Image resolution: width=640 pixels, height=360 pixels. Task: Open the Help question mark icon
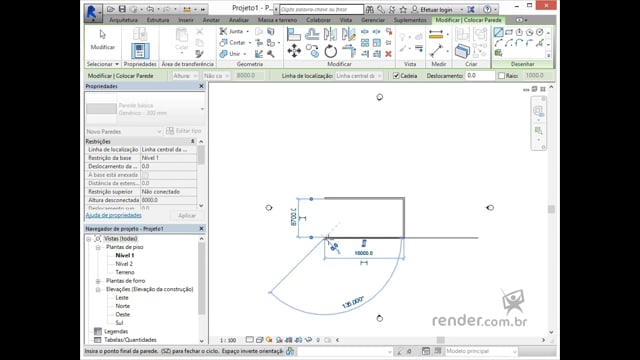tap(487, 9)
